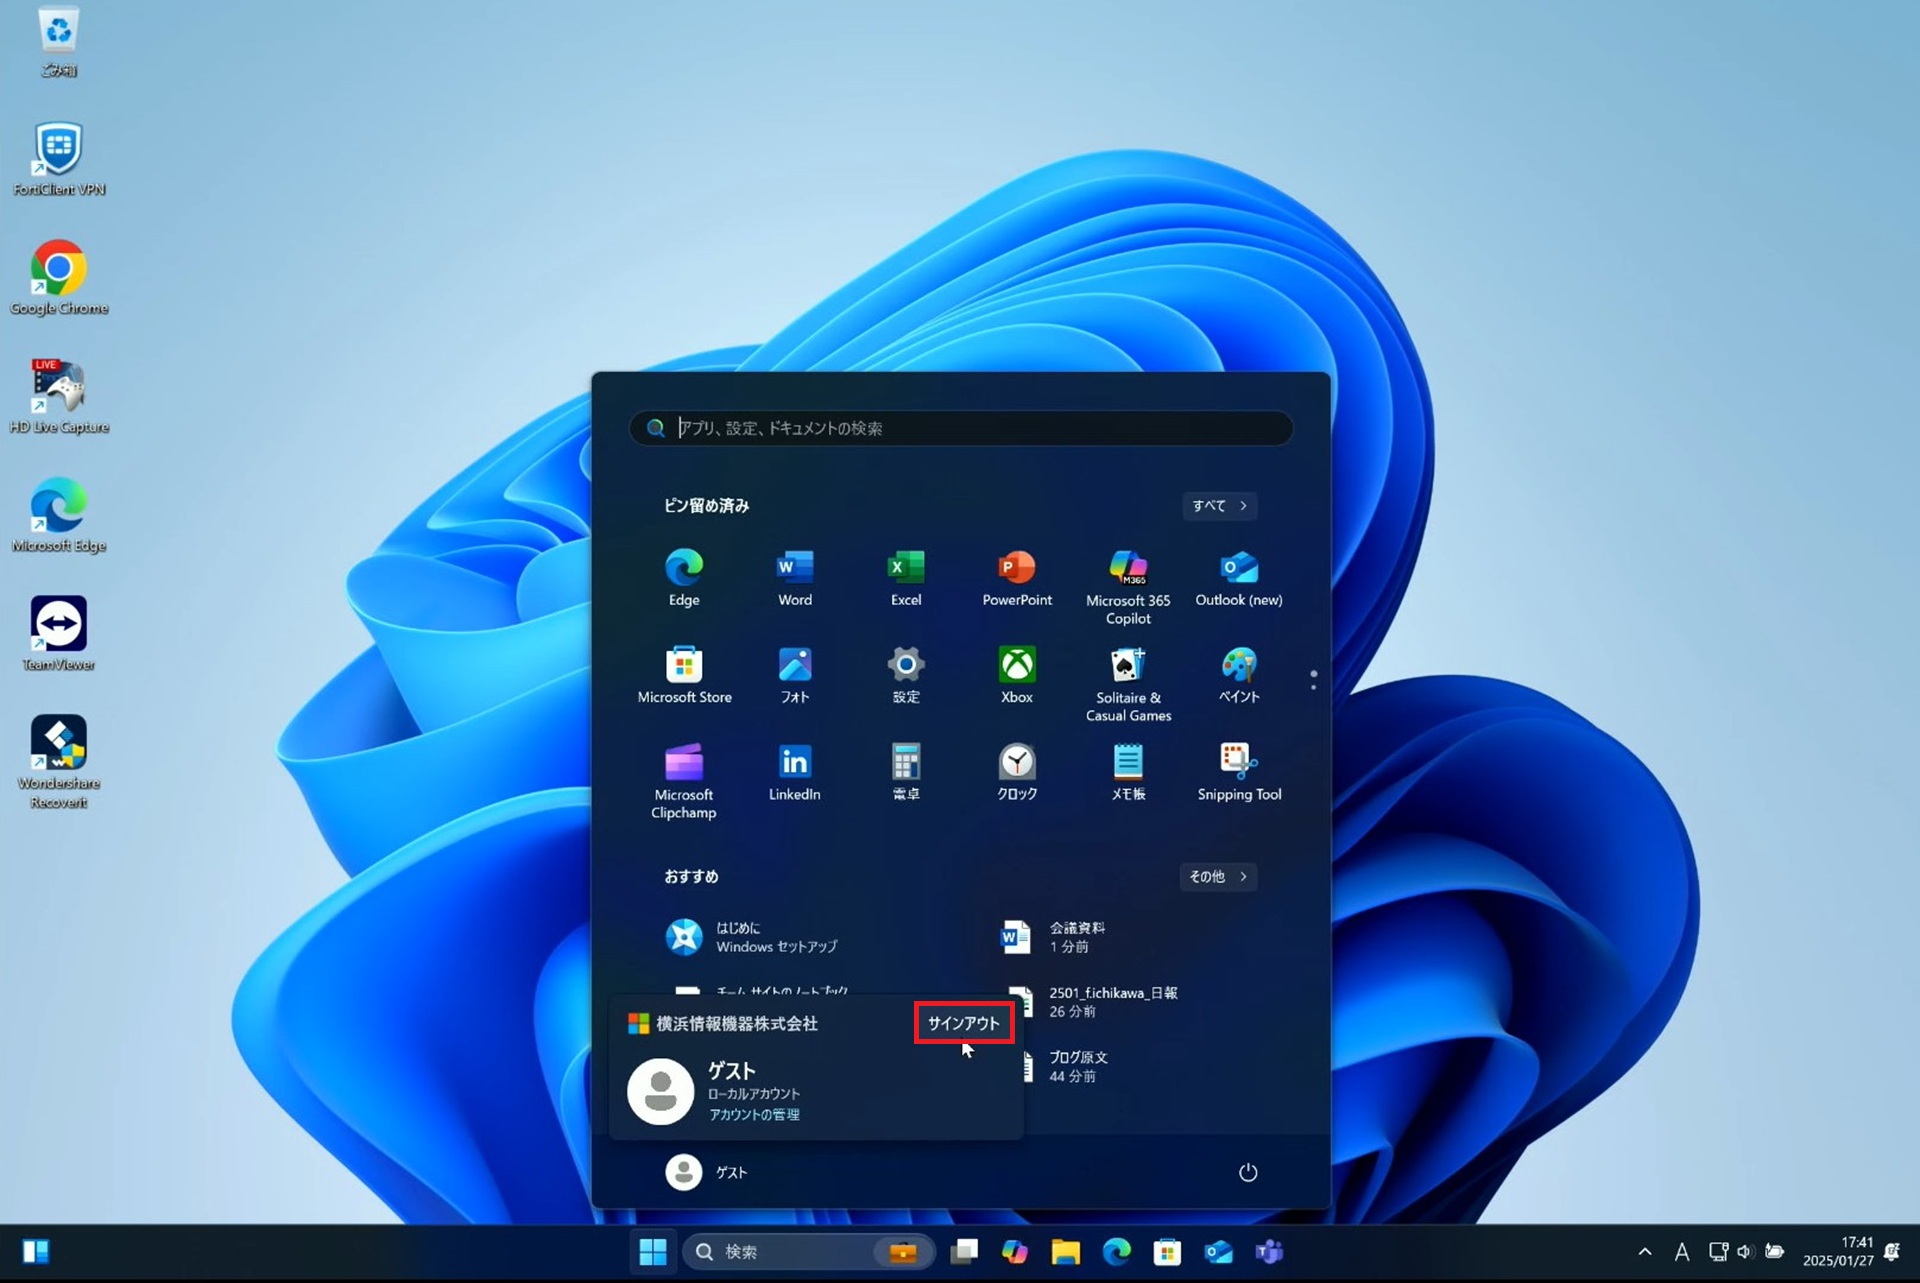The width and height of the screenshot is (1920, 1283).
Task: Open クロック app
Action: tap(1017, 772)
